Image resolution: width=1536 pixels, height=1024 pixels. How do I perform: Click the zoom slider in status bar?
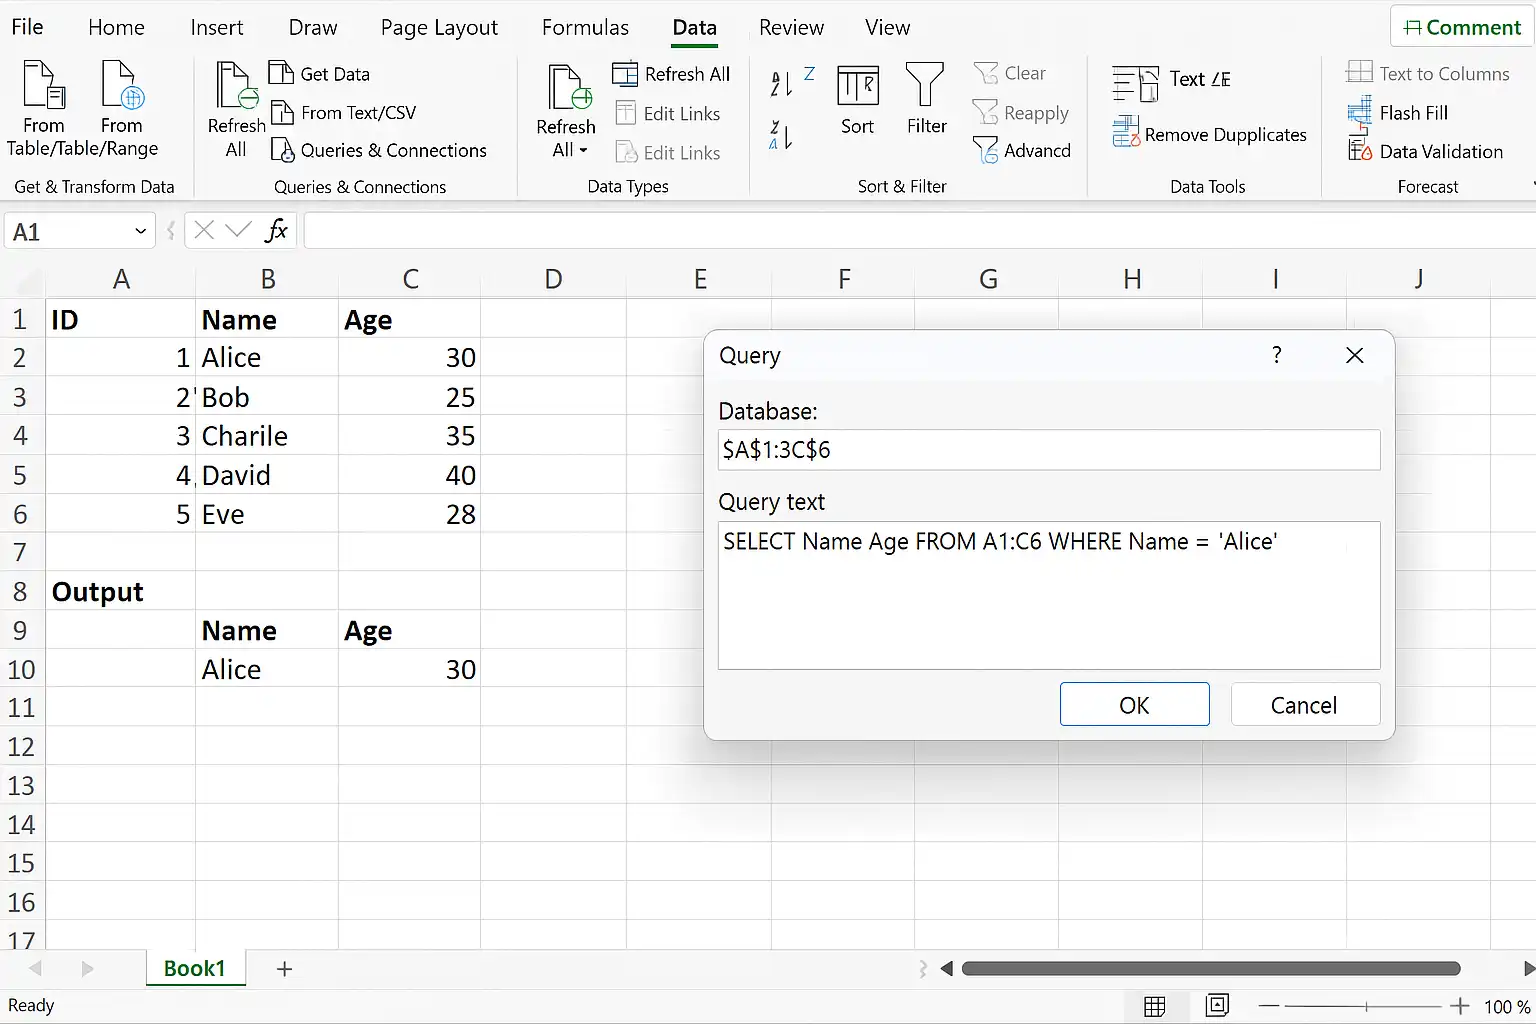pos(1364,1006)
